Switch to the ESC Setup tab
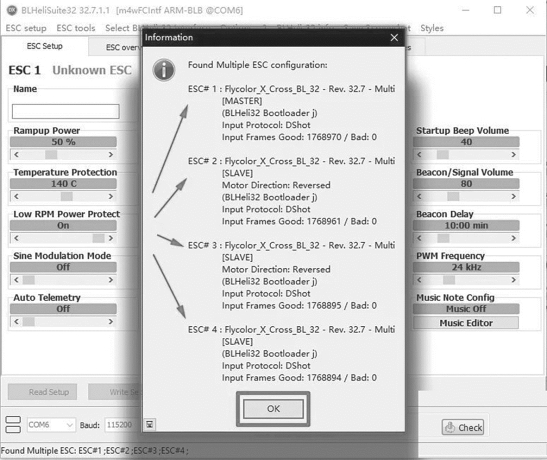This screenshot has height=460, width=547. [x=45, y=46]
